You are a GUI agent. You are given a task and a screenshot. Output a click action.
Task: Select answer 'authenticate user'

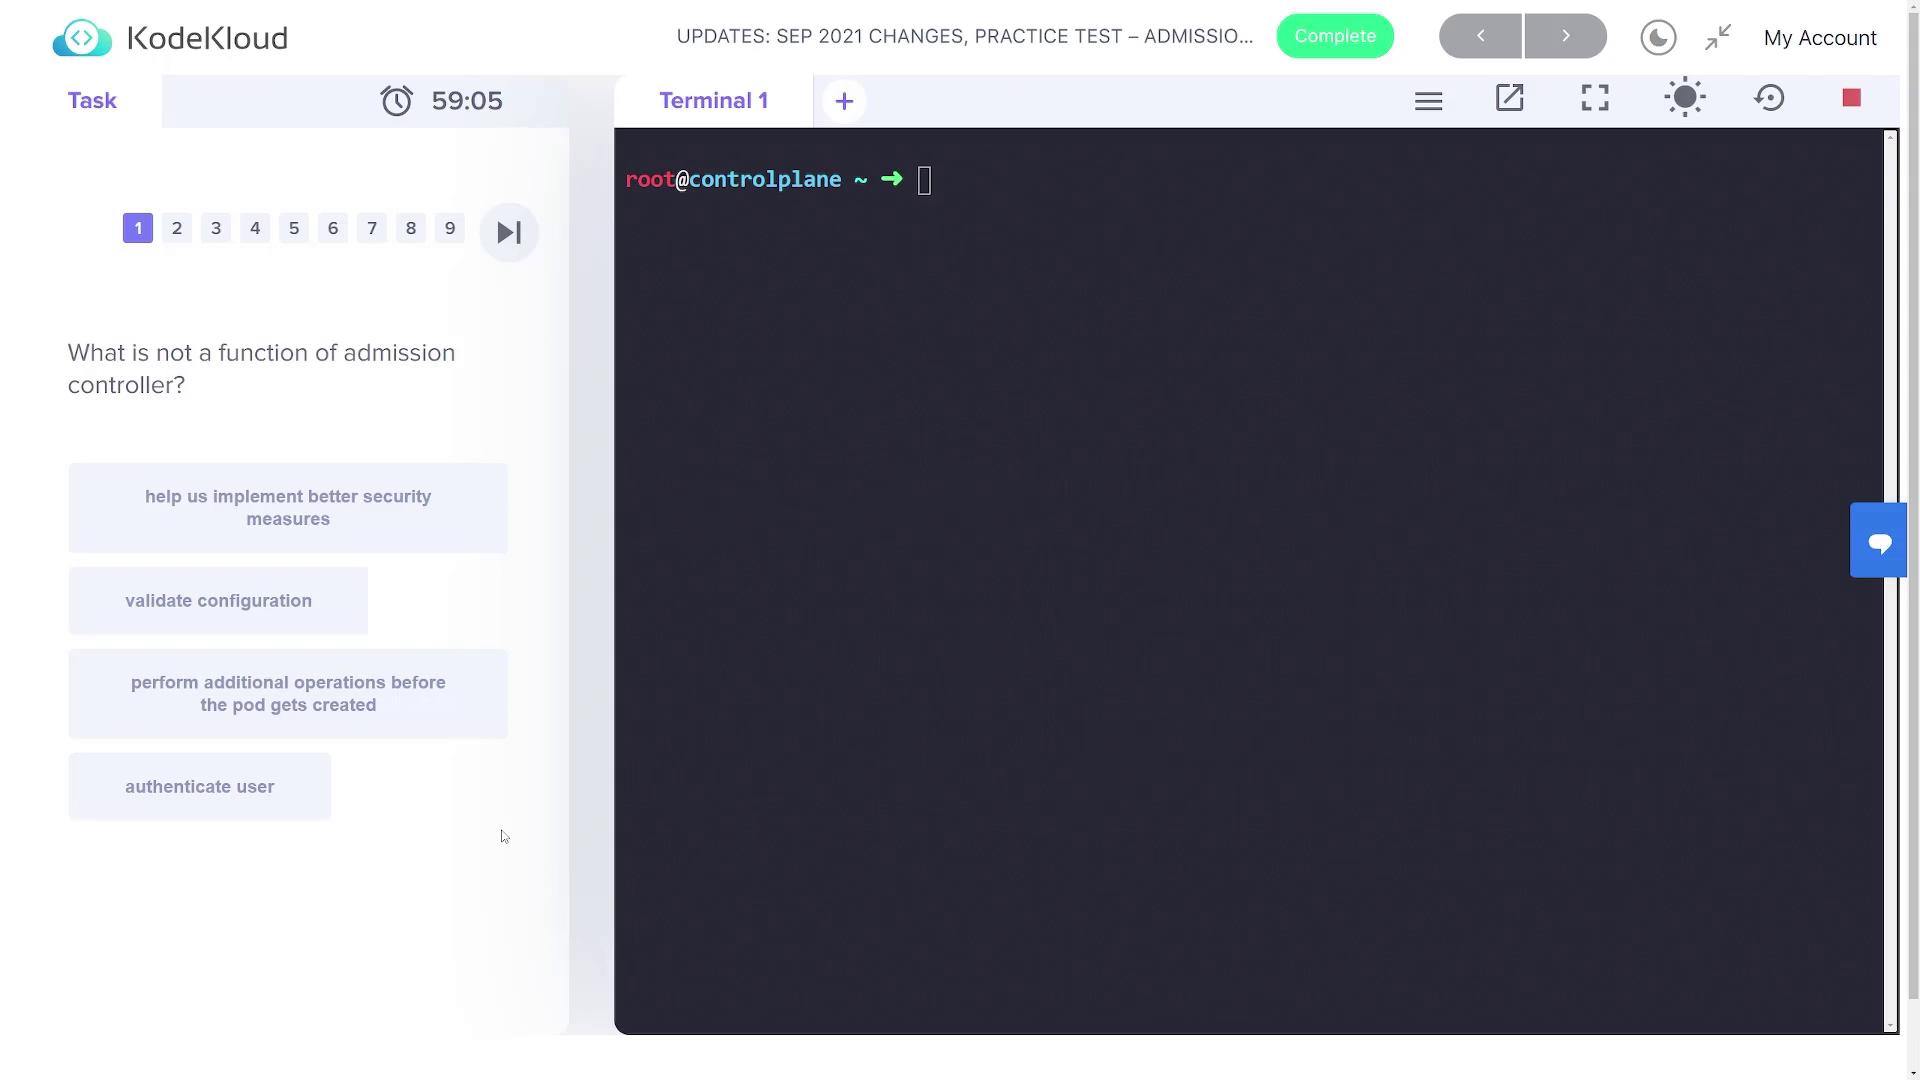(199, 787)
